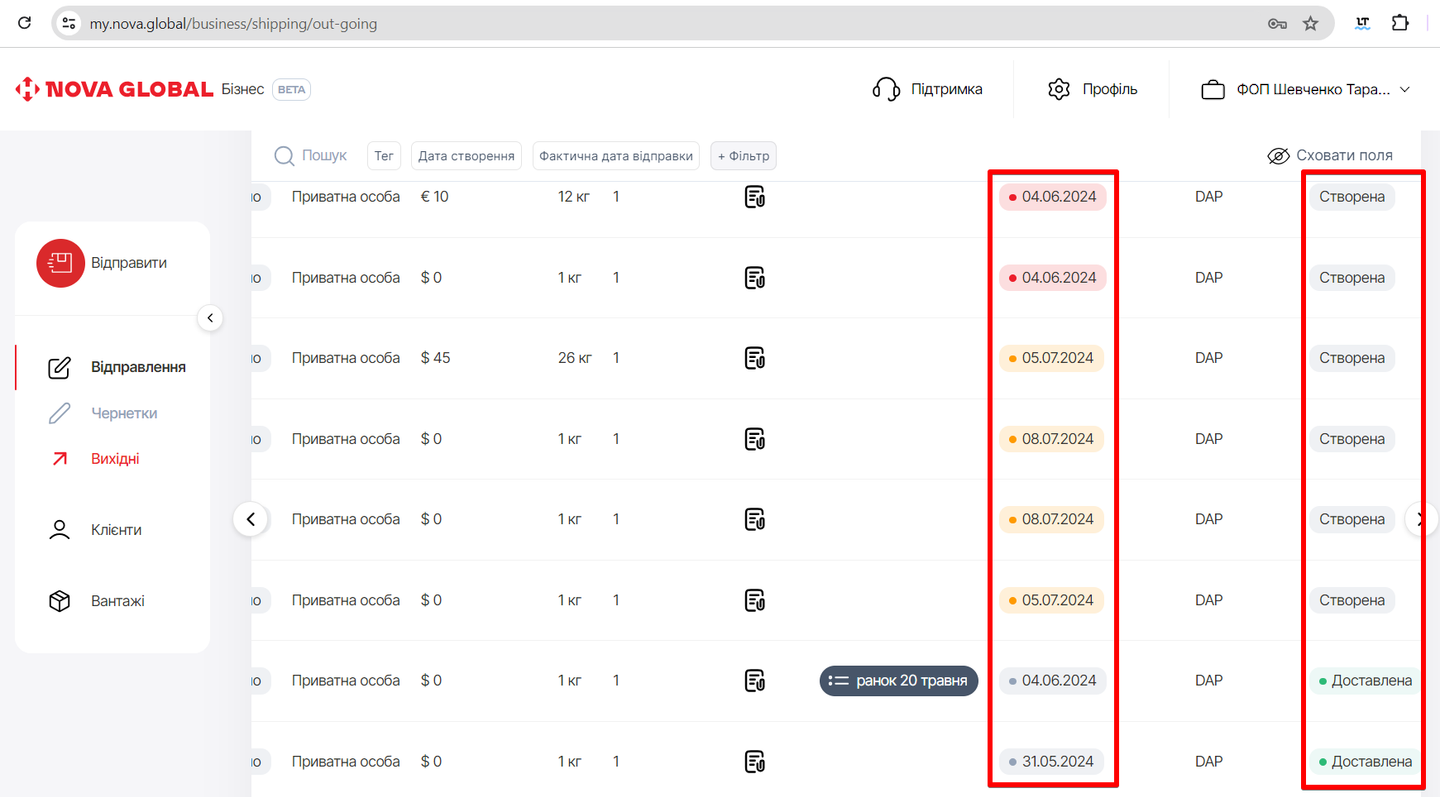The width and height of the screenshot is (1440, 797).
Task: Click the Підтримка headset icon
Action: click(x=886, y=89)
